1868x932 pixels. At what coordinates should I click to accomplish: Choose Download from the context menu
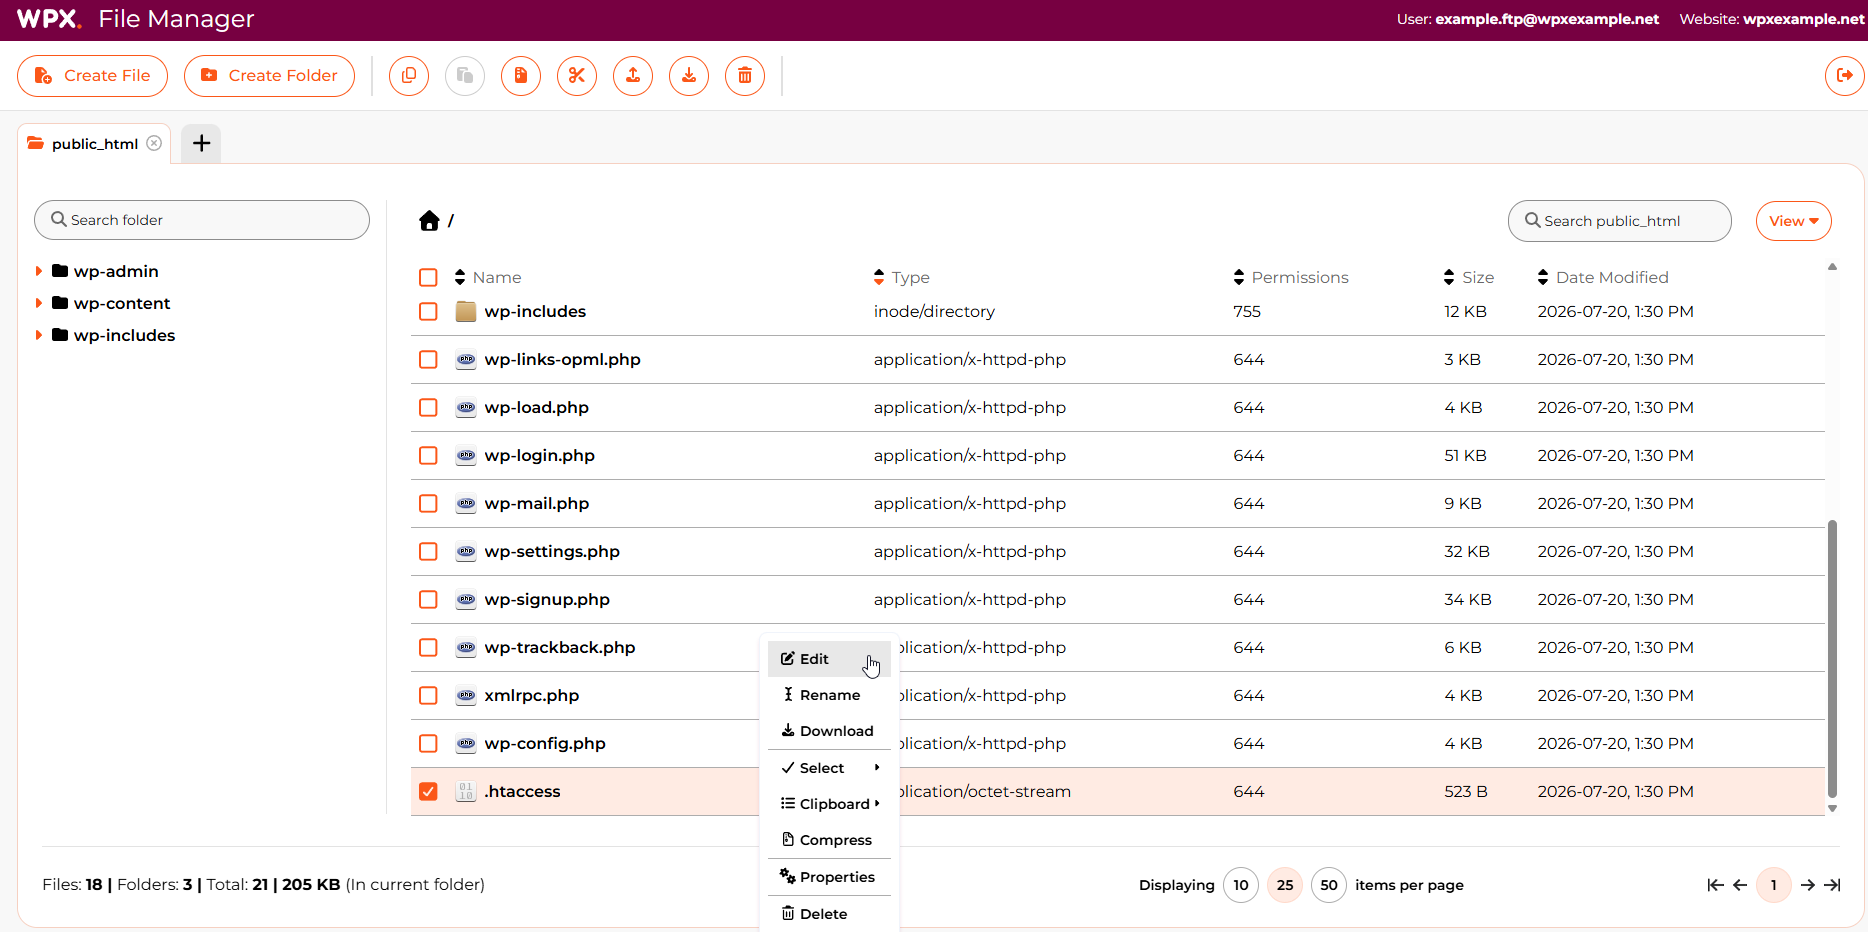829,731
